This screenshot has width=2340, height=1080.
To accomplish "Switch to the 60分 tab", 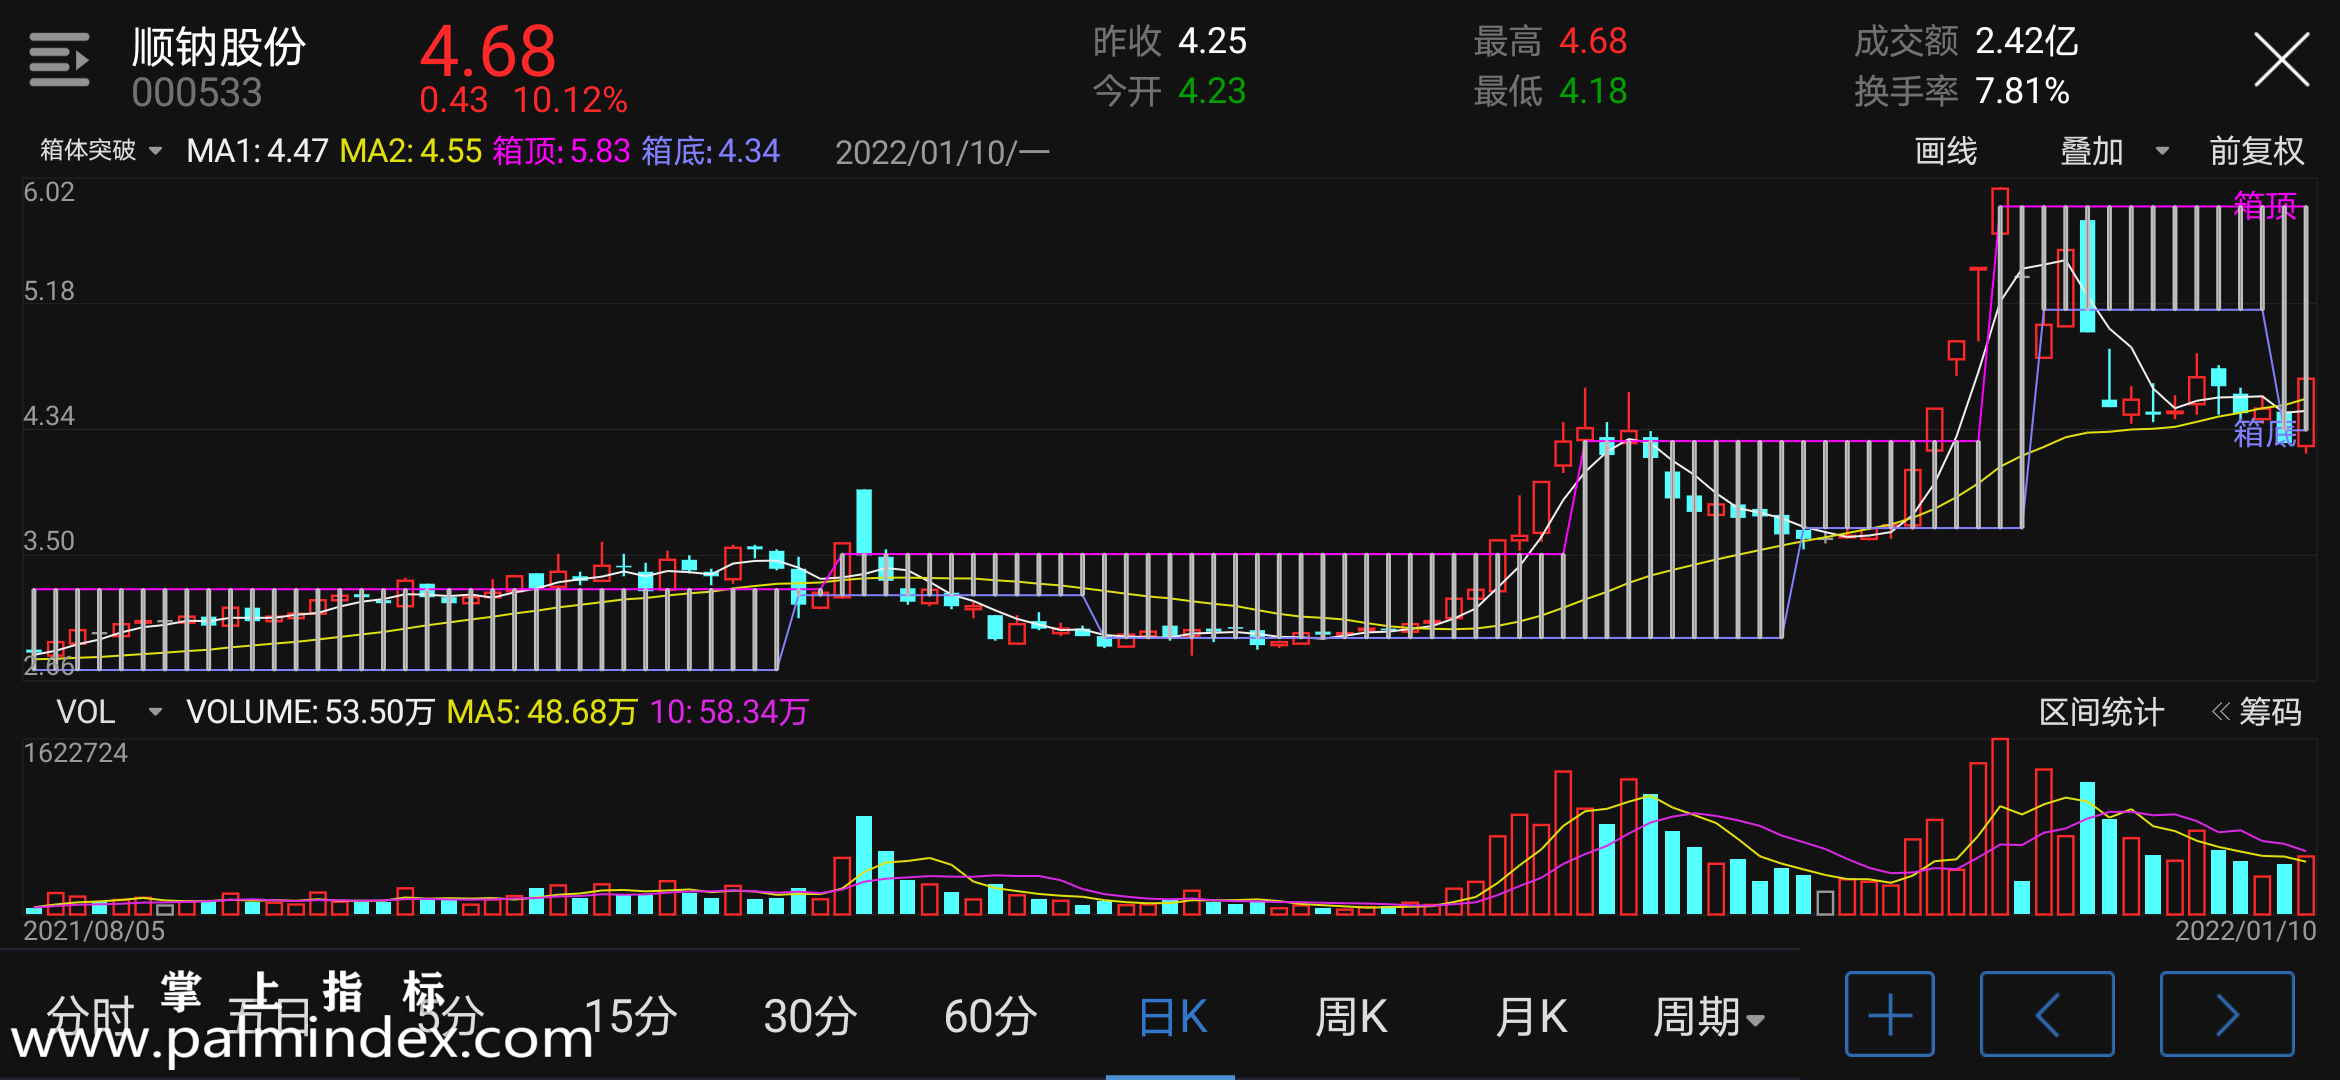I will tap(990, 1017).
